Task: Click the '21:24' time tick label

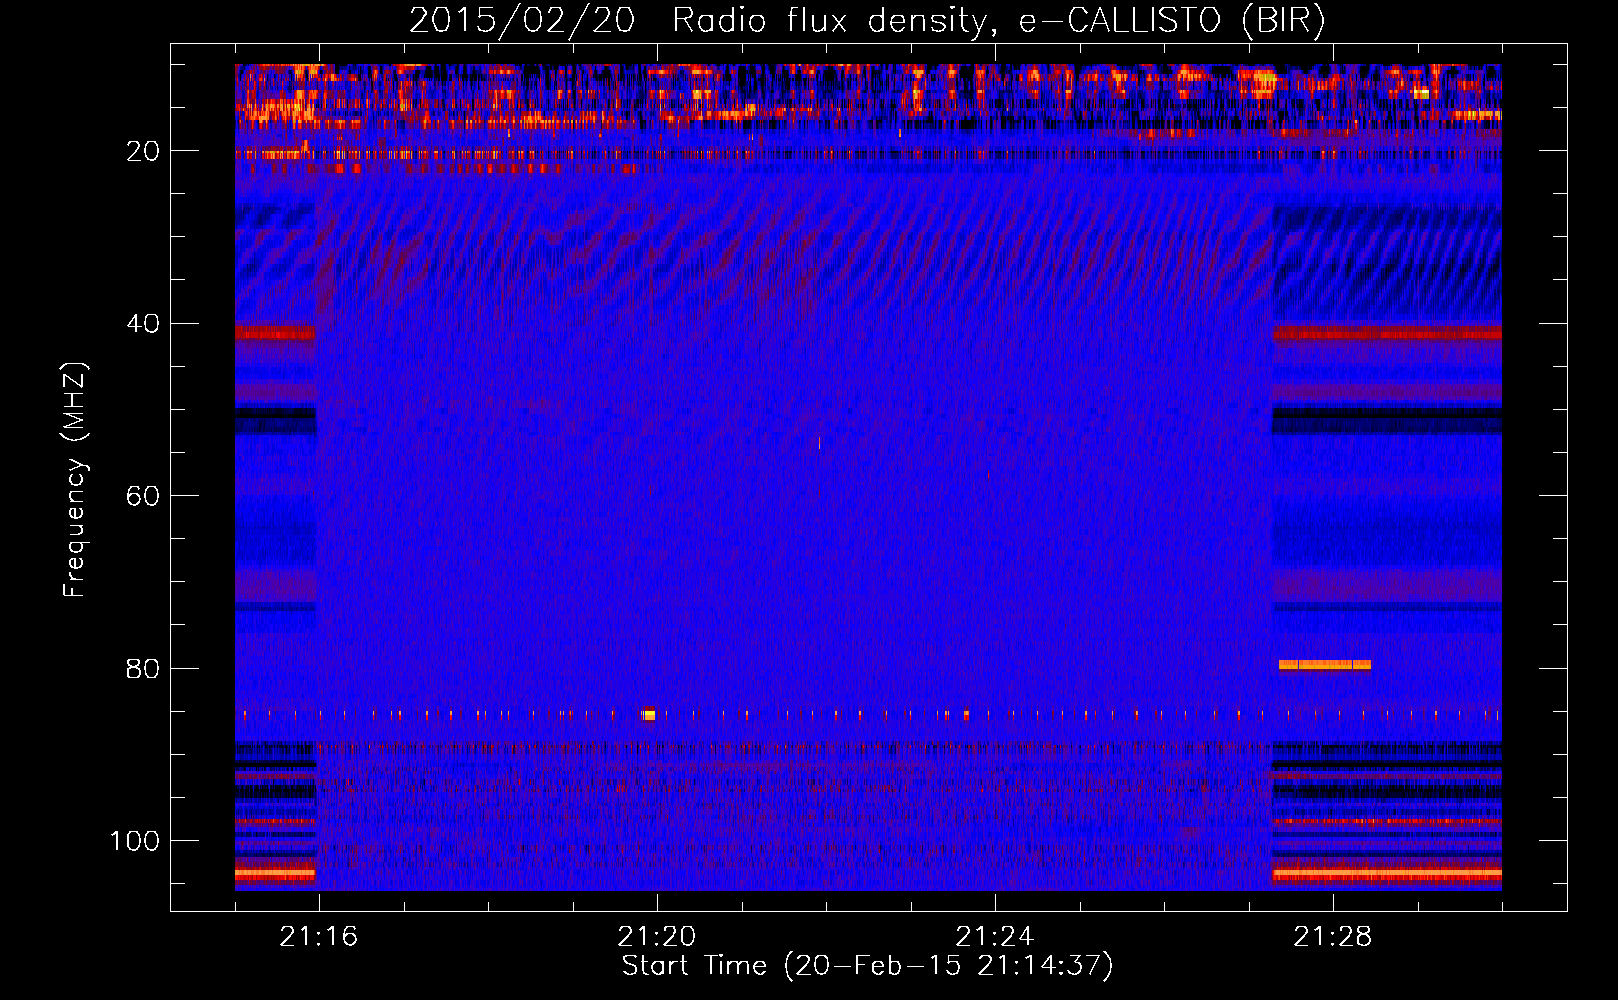Action: click(x=994, y=936)
